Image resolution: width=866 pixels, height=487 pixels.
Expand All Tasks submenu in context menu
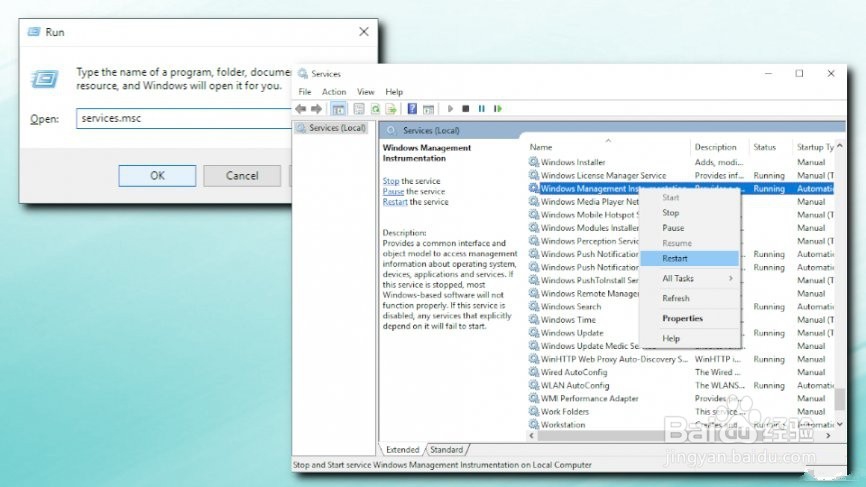click(x=689, y=278)
